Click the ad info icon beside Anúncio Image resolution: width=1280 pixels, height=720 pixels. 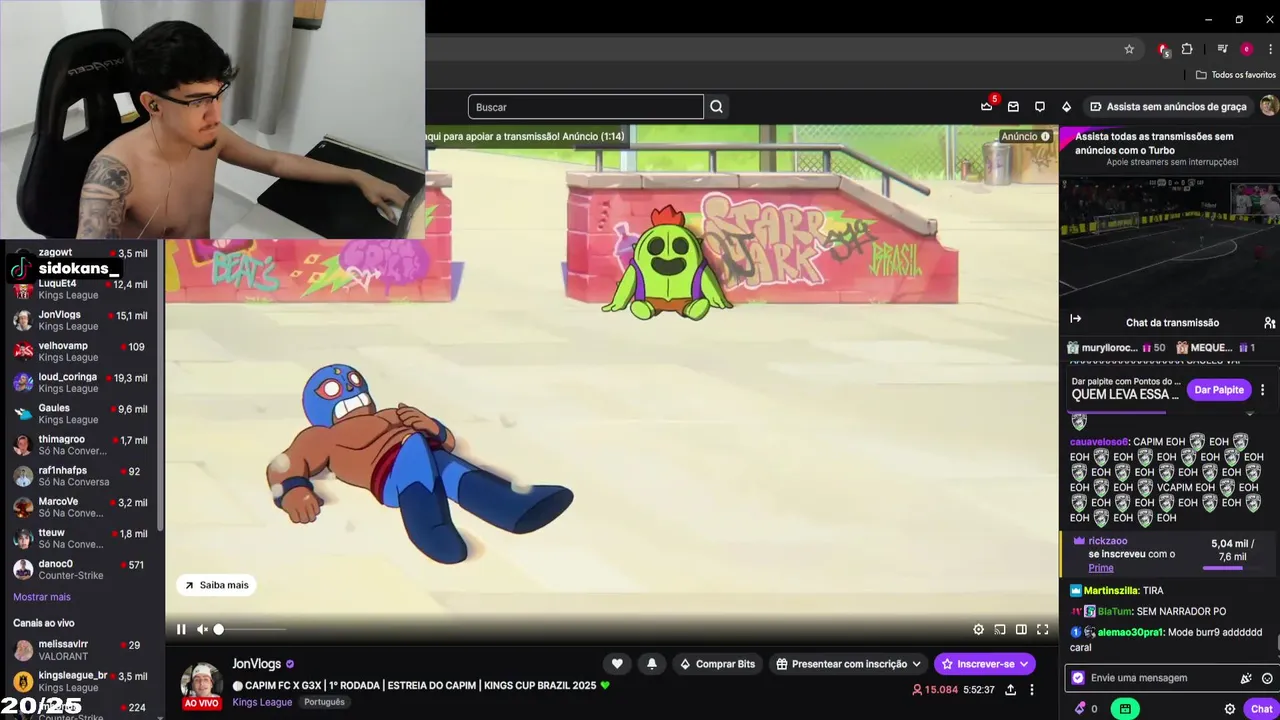click(x=1045, y=137)
